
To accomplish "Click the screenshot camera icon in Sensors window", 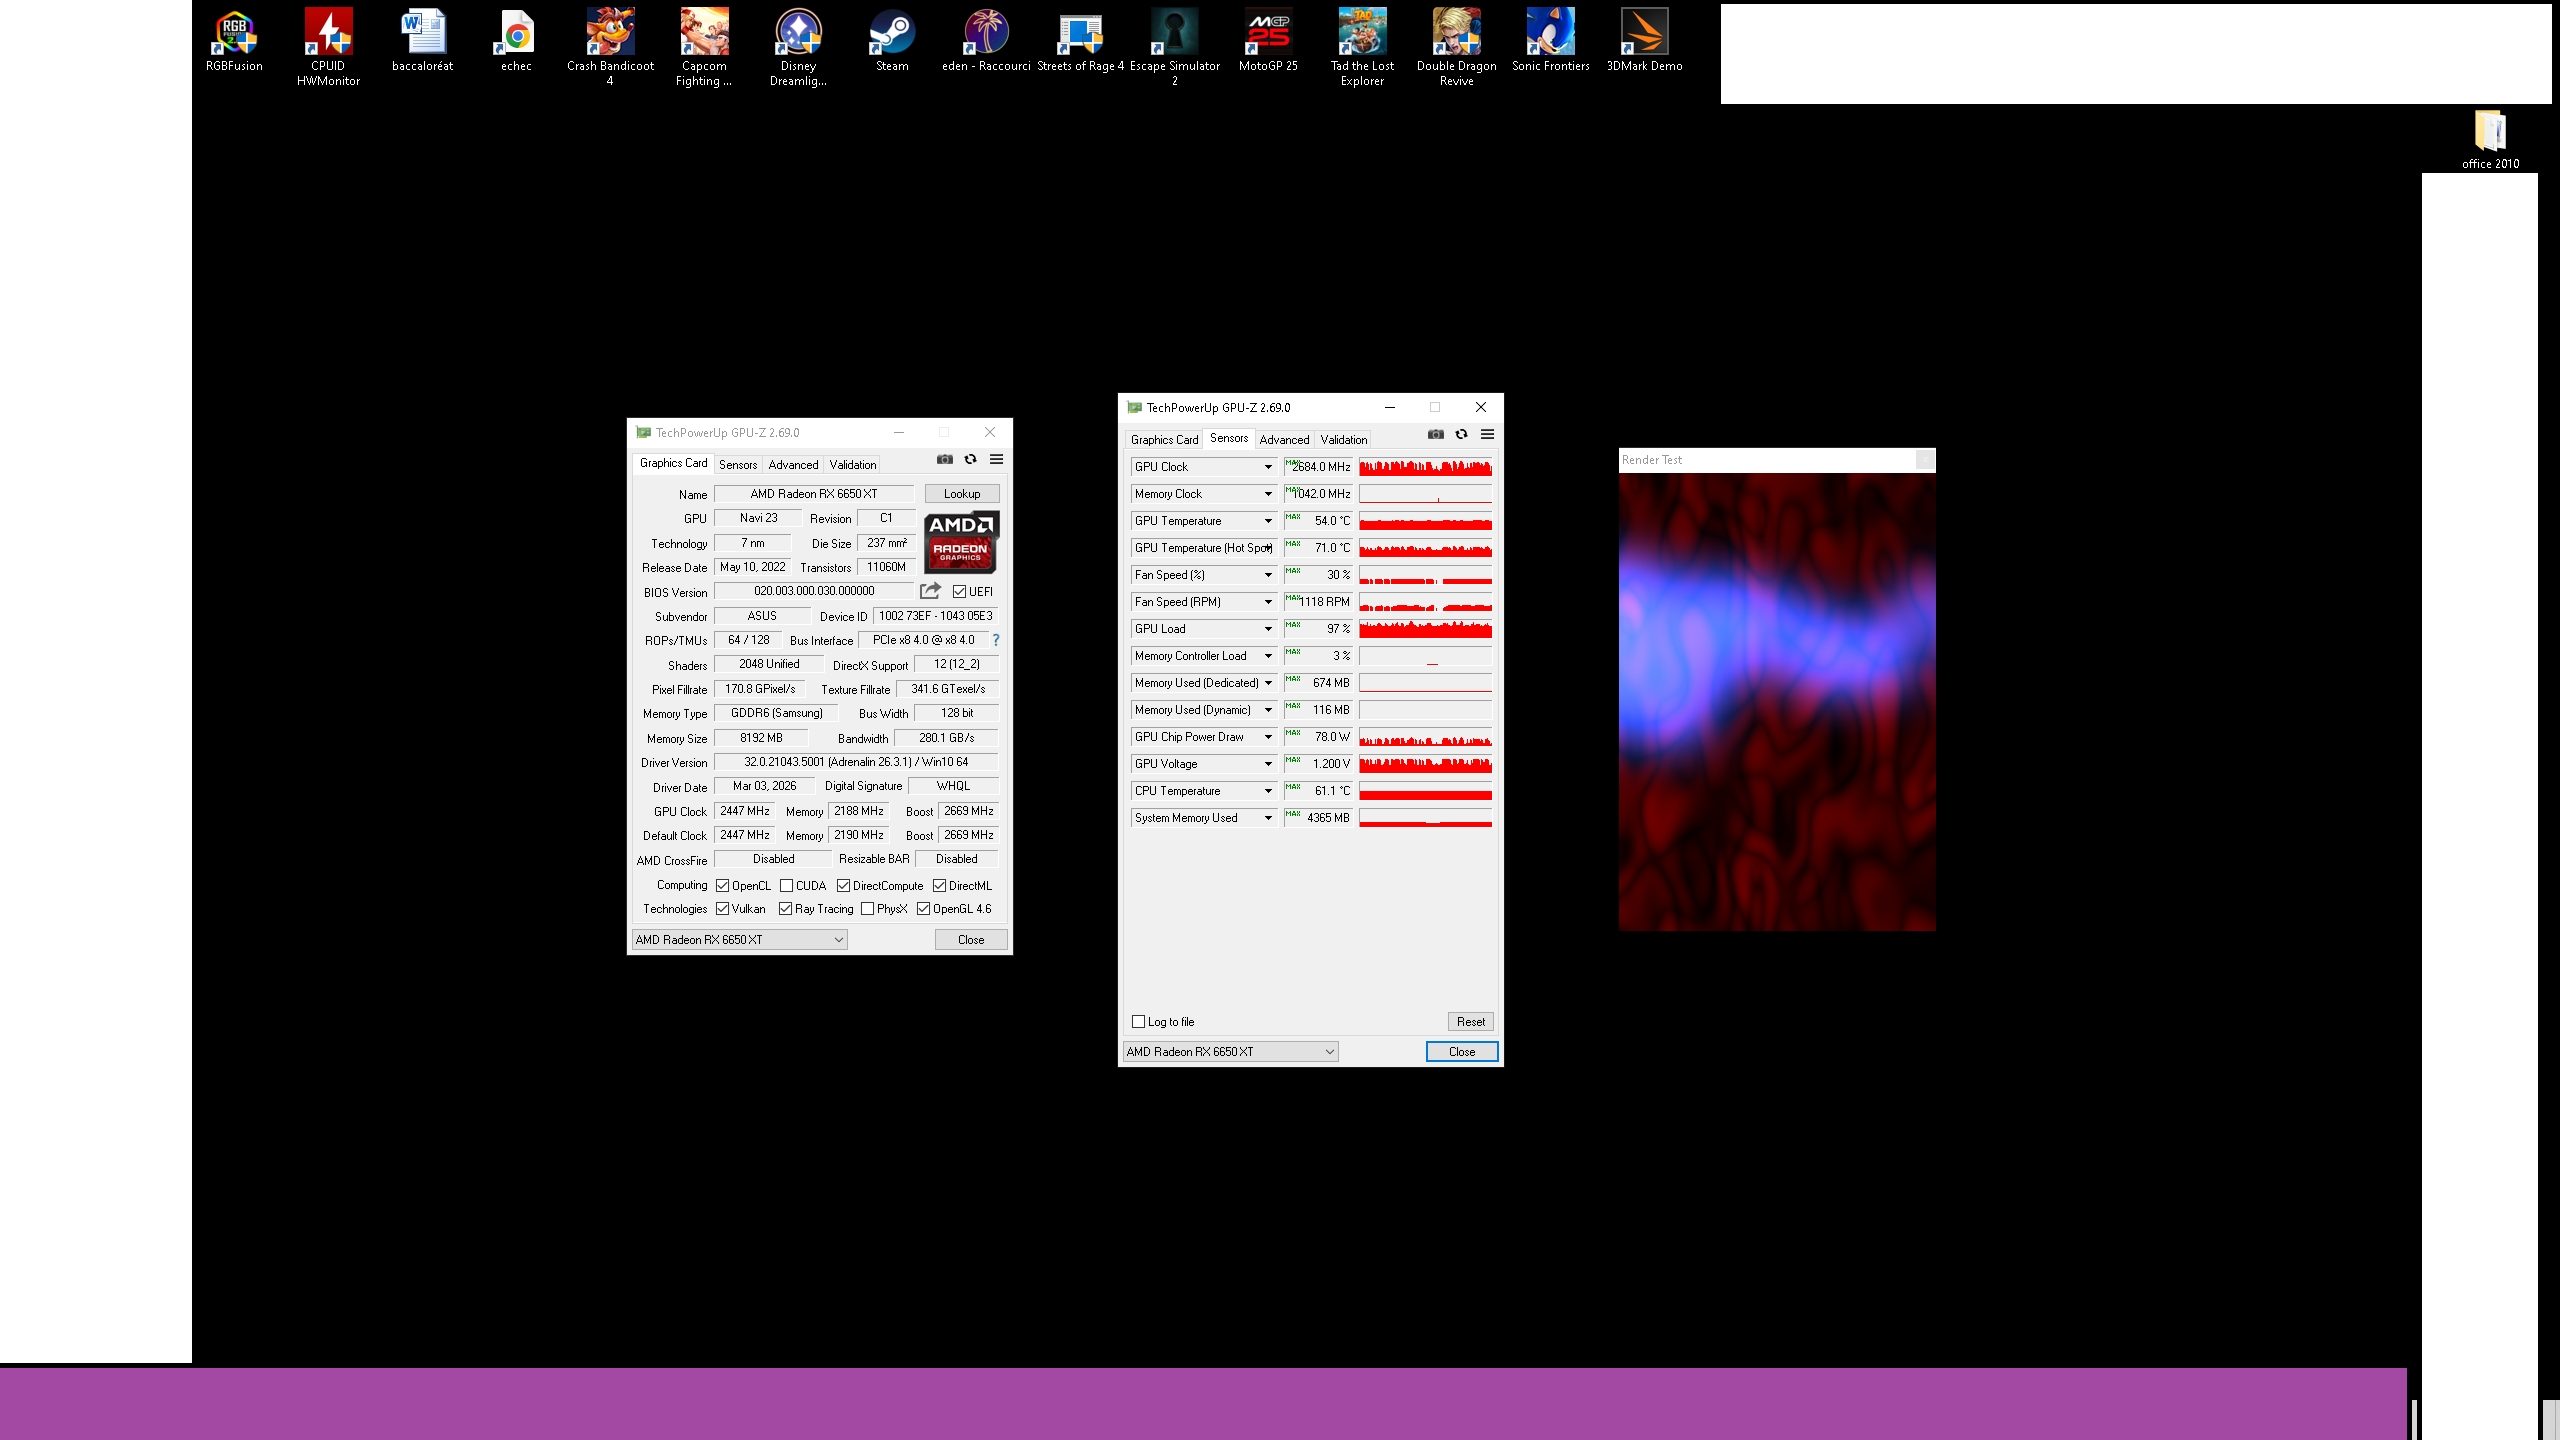I will click(1435, 434).
